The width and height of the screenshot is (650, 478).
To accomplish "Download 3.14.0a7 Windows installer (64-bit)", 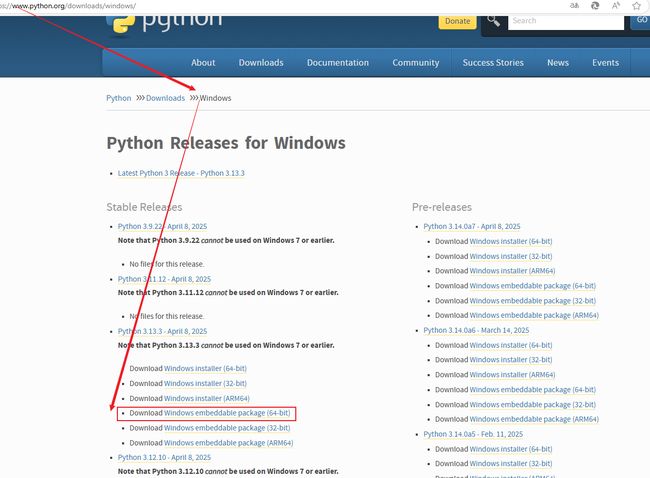I will (x=511, y=241).
